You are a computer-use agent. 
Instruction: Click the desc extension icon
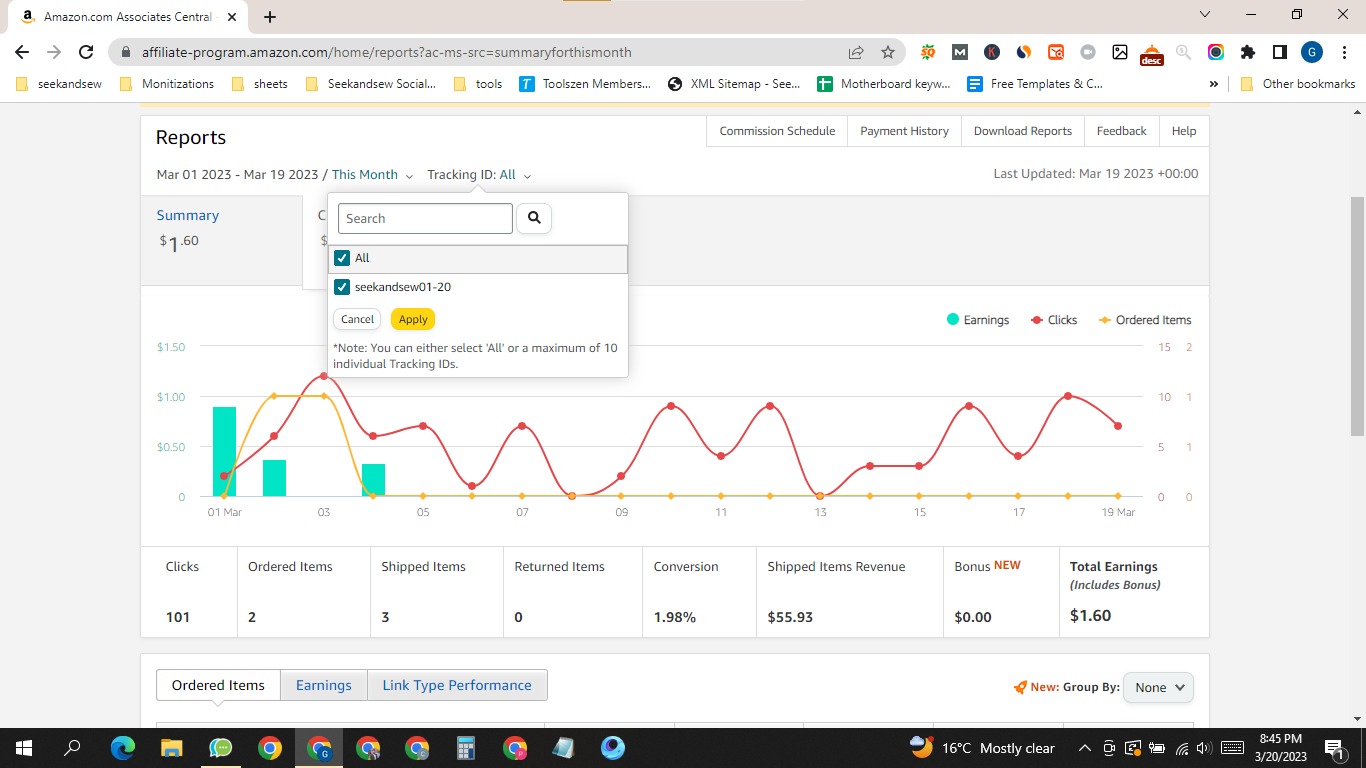point(1151,54)
